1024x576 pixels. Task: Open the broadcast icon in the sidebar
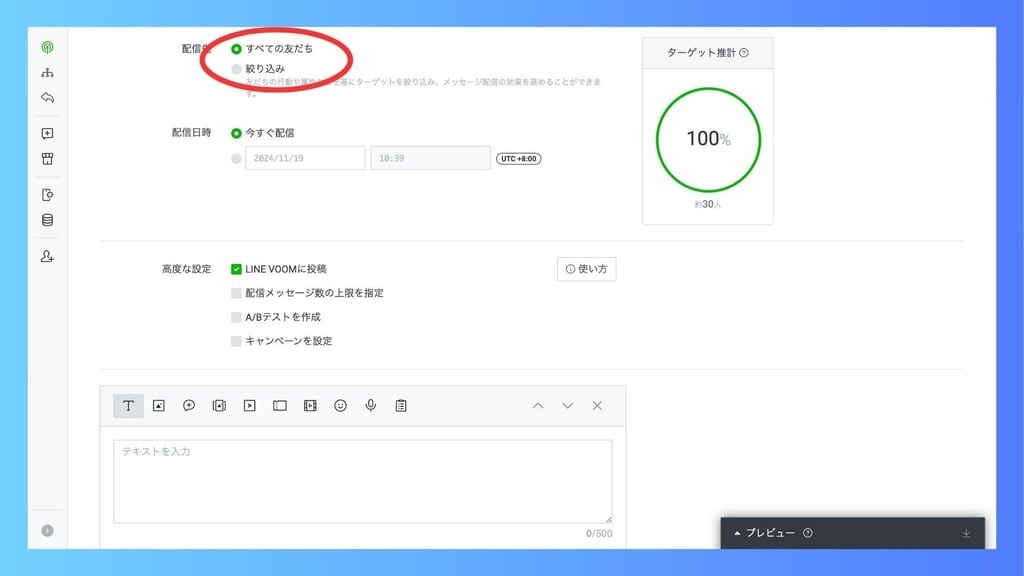click(47, 48)
